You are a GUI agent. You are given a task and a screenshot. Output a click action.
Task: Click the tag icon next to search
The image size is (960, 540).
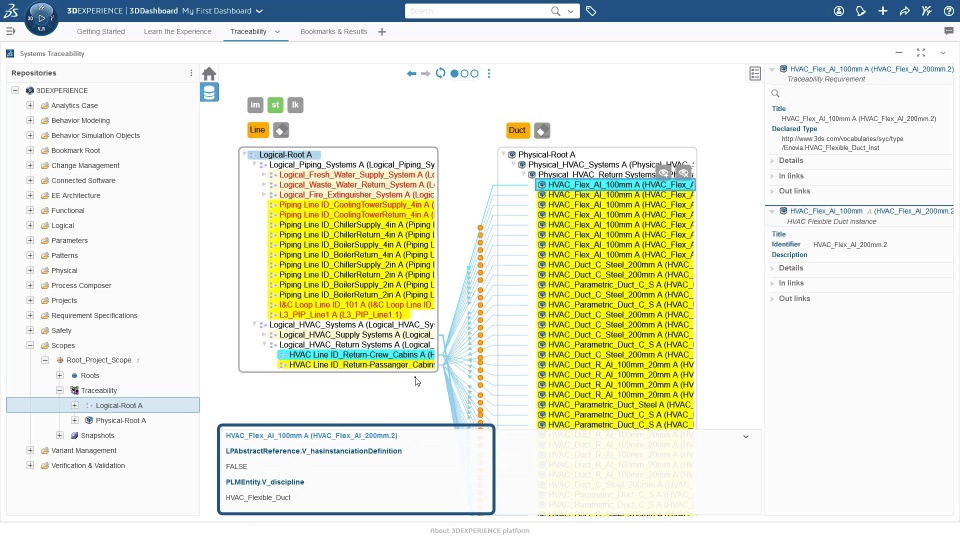(x=591, y=11)
